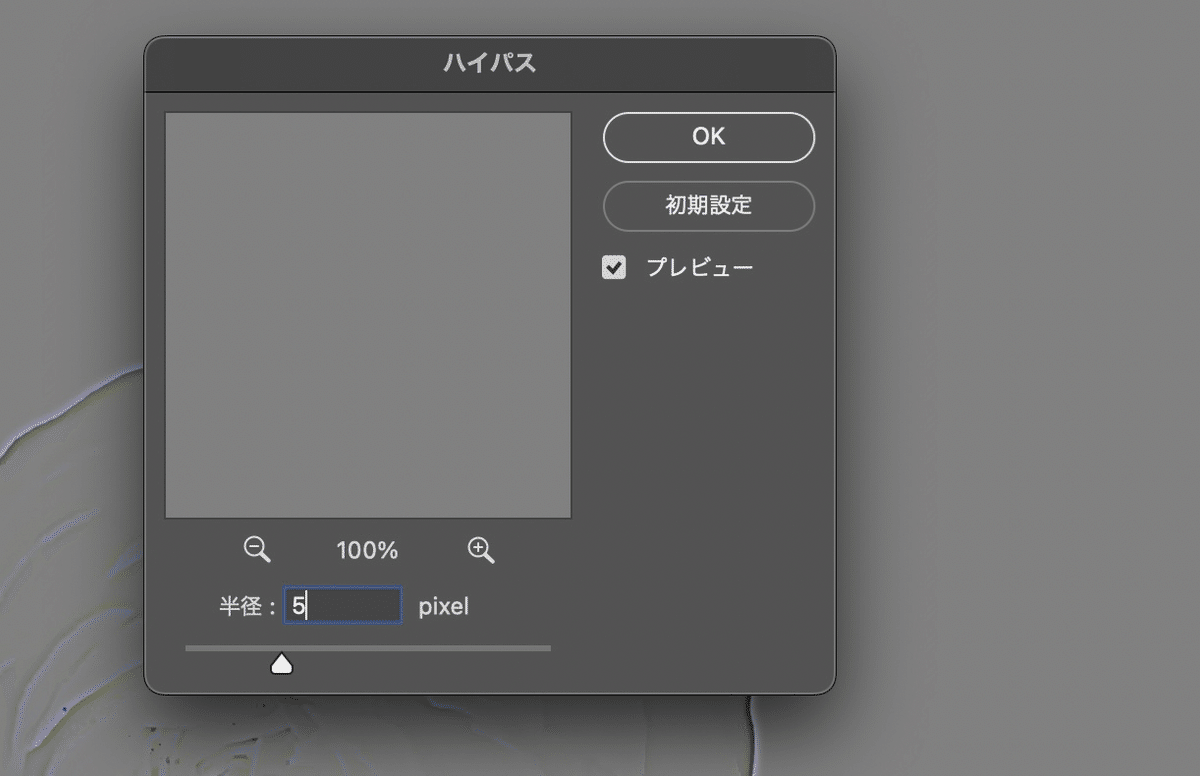Click the 初期設定 button
This screenshot has height=776, width=1200.
[x=709, y=206]
